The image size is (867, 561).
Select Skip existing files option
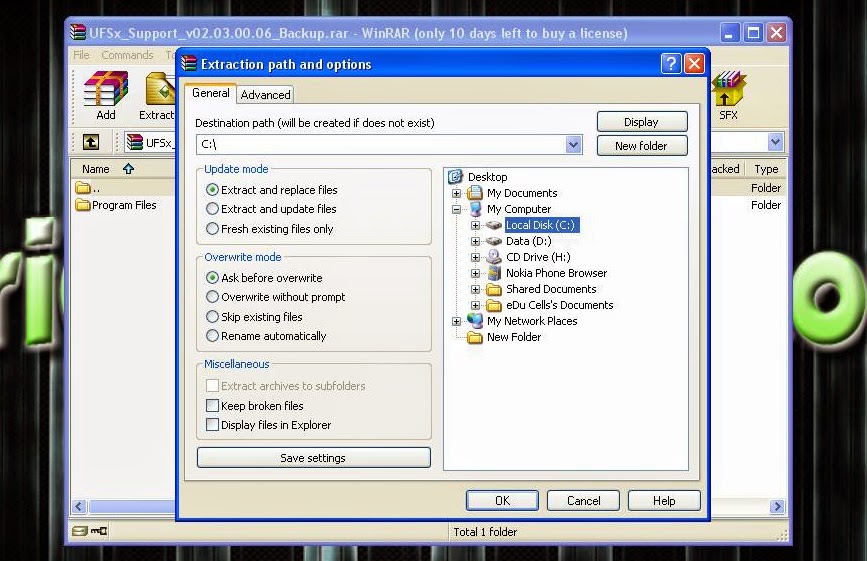[x=212, y=317]
